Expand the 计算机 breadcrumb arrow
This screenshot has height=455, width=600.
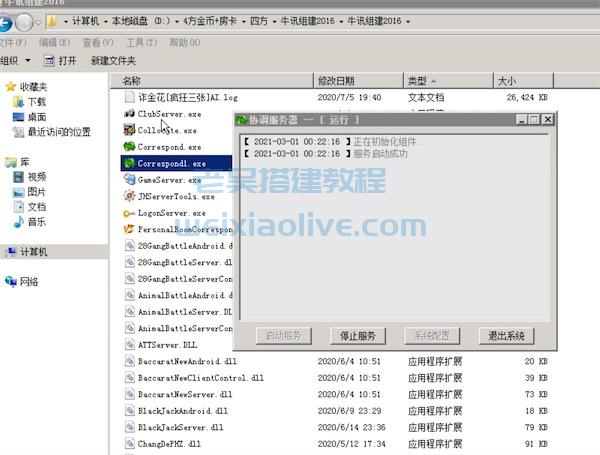coord(105,21)
